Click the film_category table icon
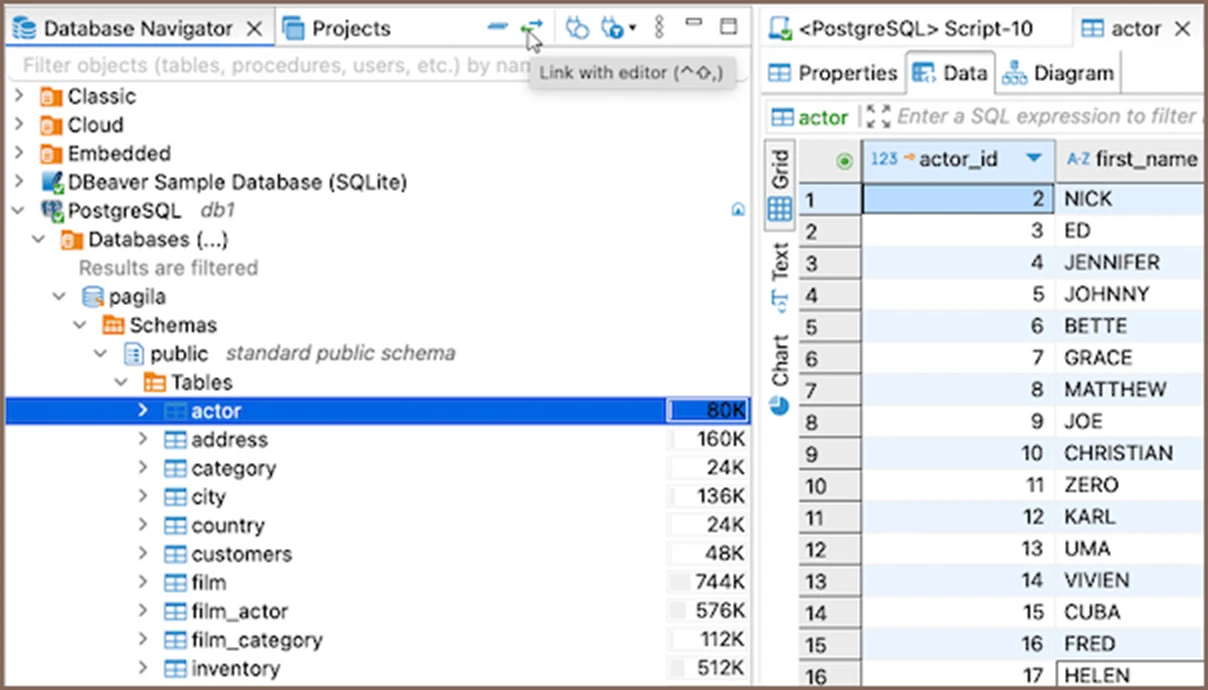1208x690 pixels. click(x=175, y=640)
